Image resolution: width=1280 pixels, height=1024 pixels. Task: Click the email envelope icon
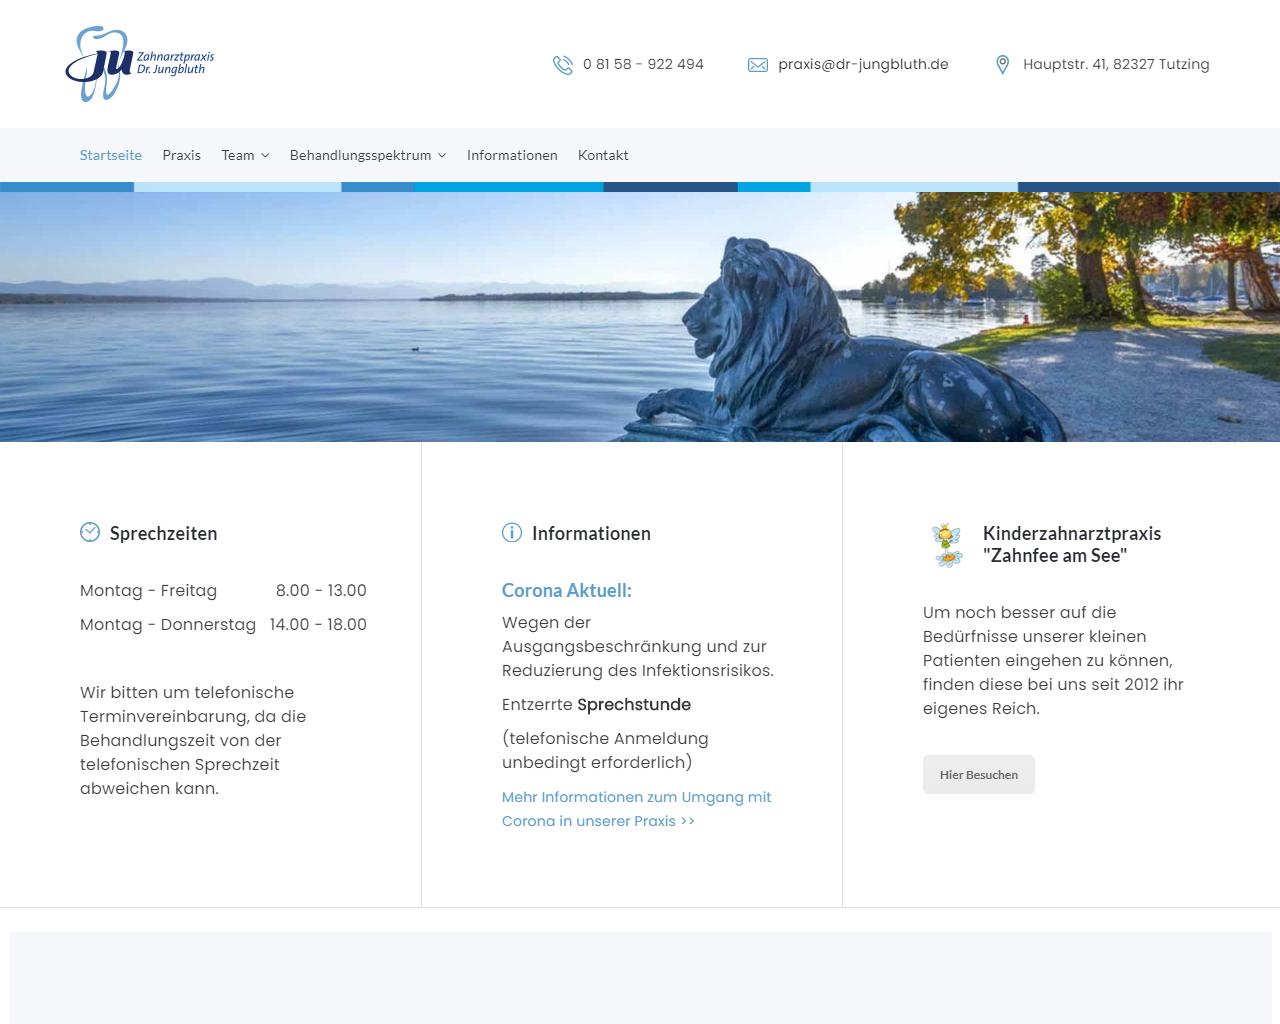coord(758,65)
